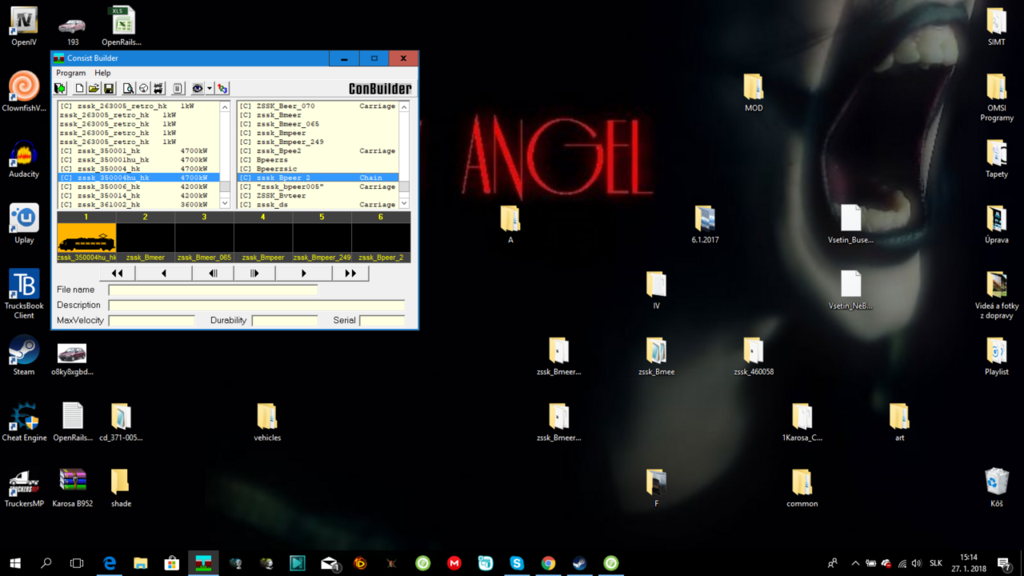Click the New consist toolbar icon
The height and width of the screenshot is (576, 1024).
click(79, 88)
